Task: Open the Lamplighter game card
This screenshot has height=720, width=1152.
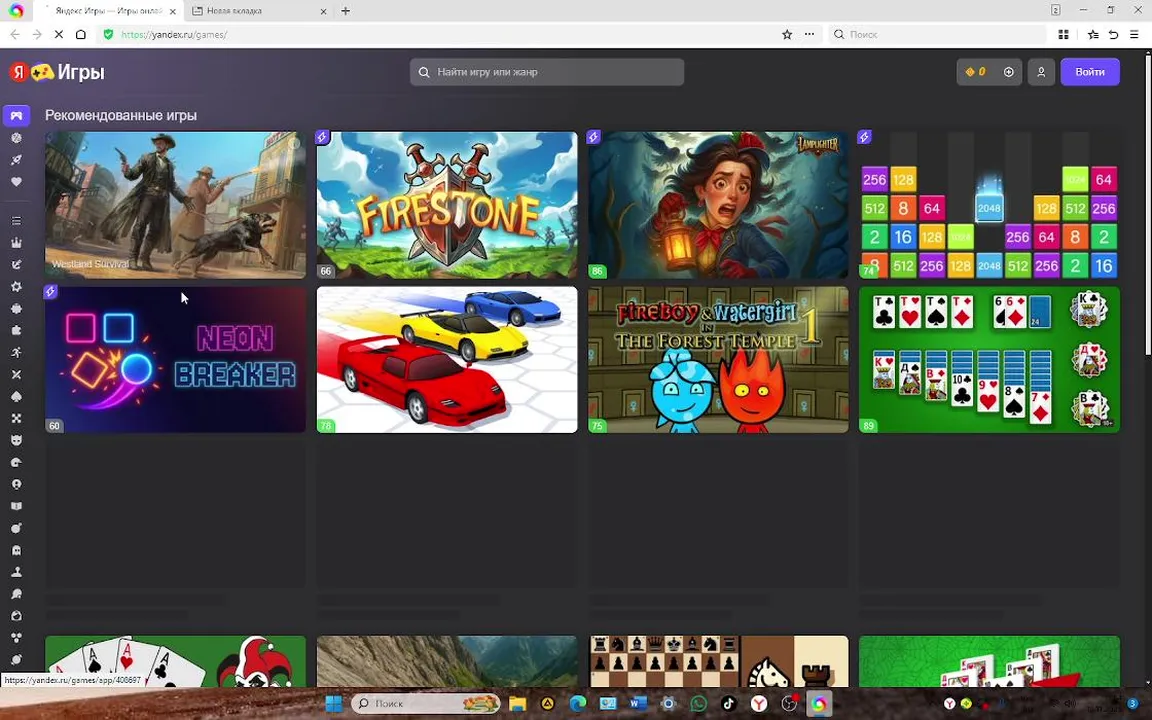Action: 718,205
